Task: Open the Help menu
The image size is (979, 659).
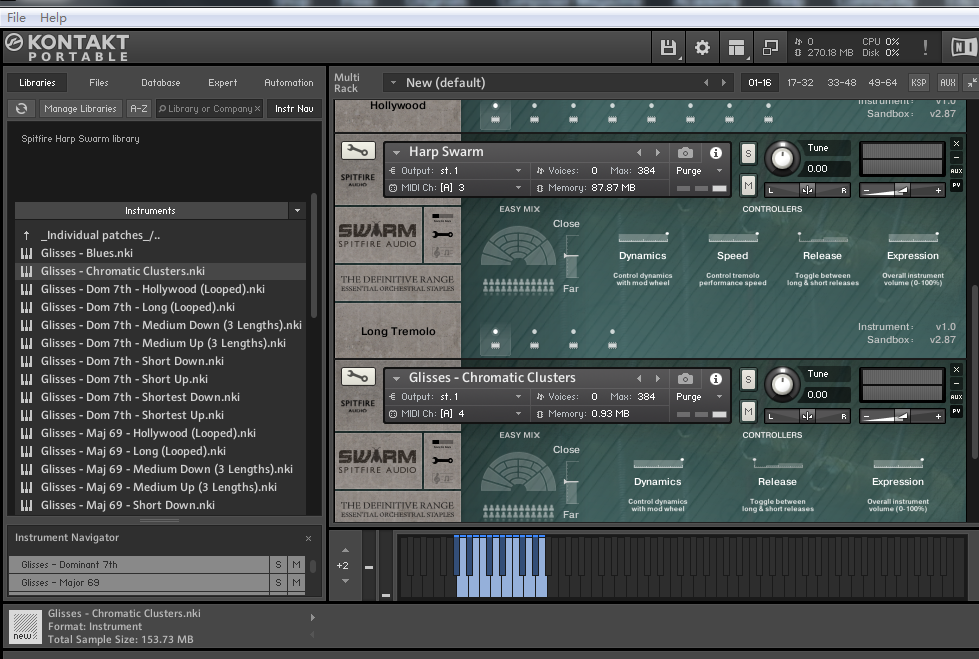Action: [x=53, y=17]
